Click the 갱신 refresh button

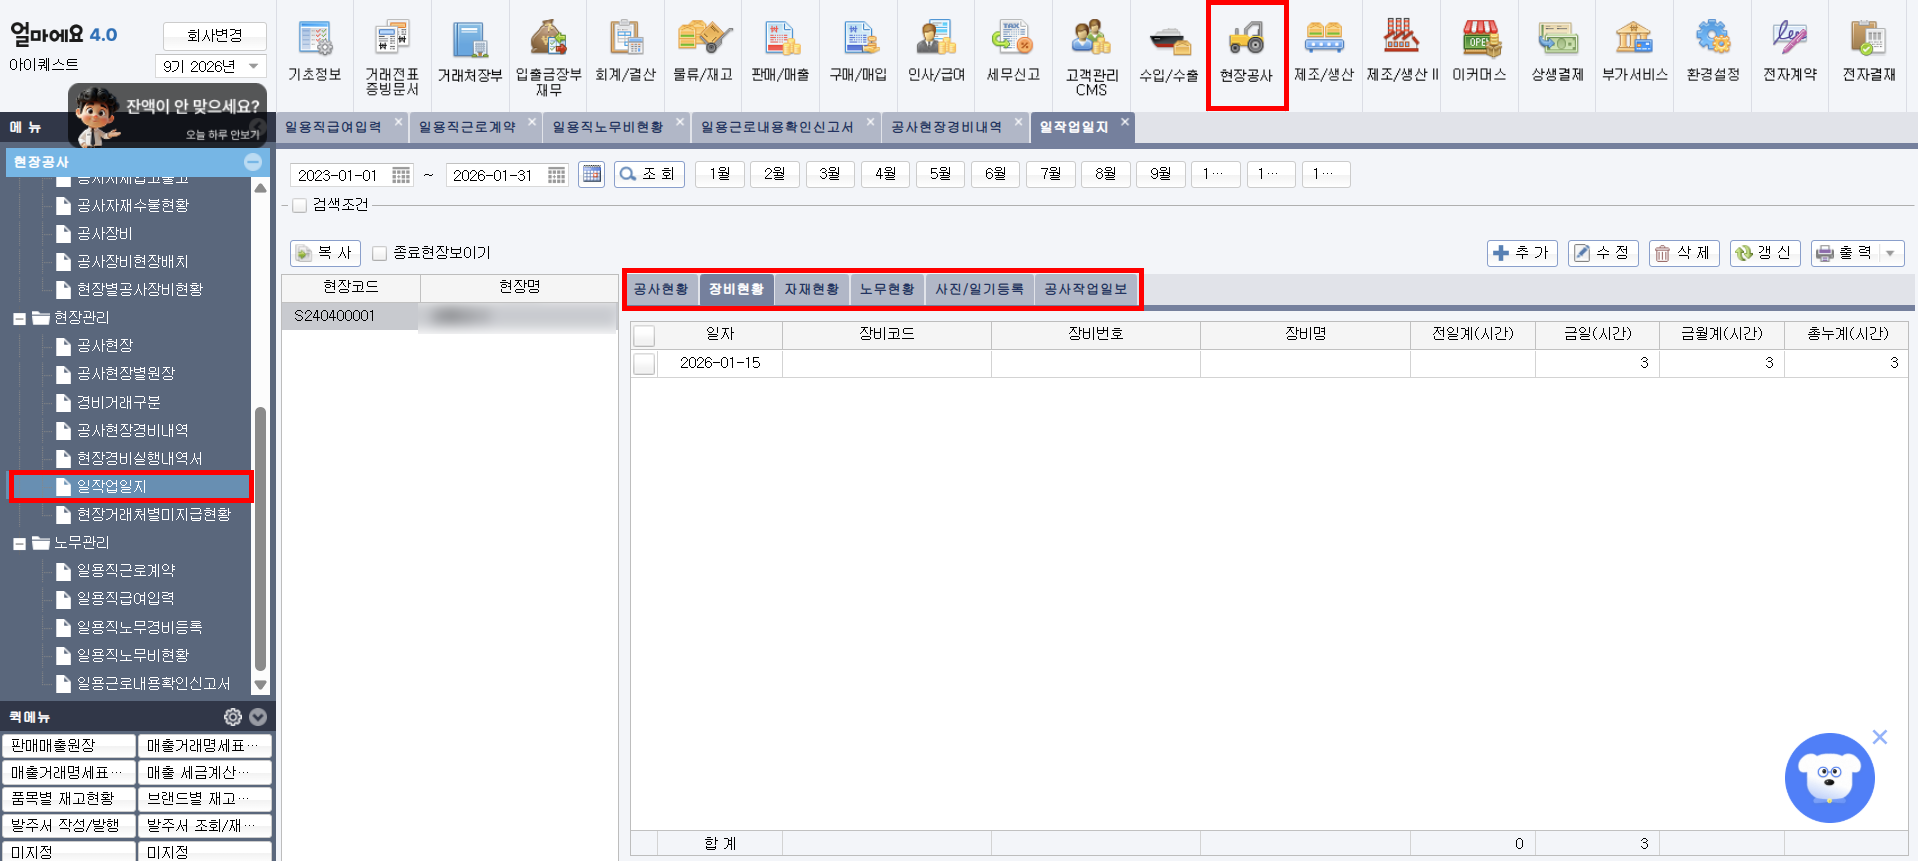coord(1765,253)
